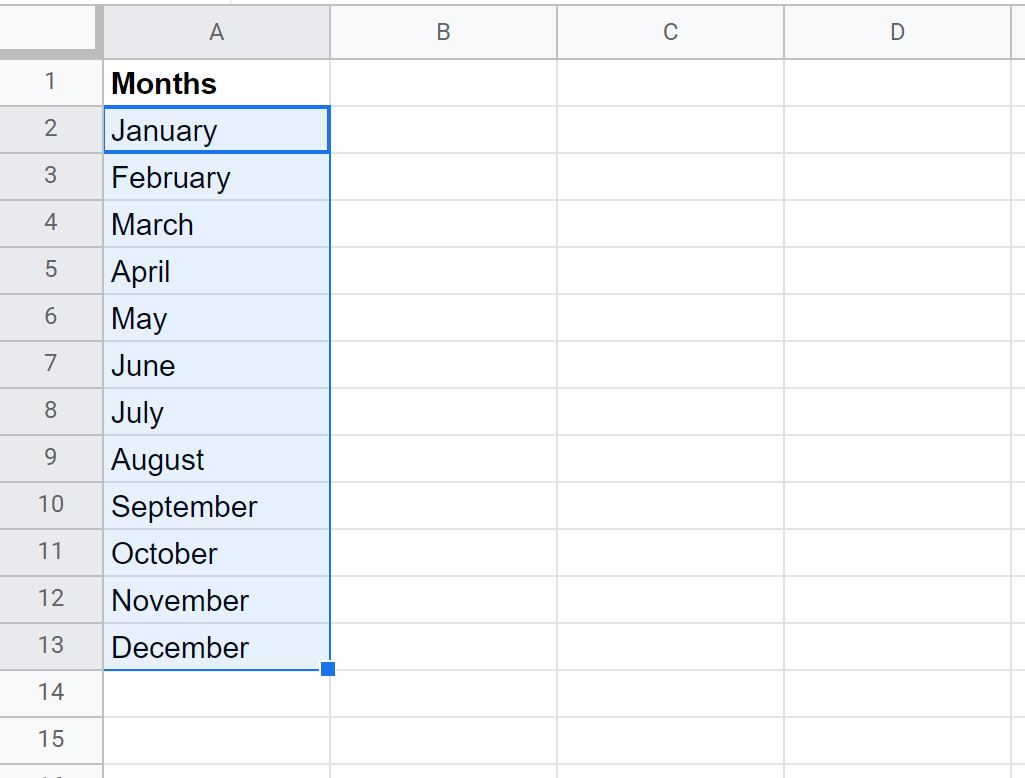This screenshot has height=778, width=1025.
Task: Click the cell containing February
Action: click(216, 177)
